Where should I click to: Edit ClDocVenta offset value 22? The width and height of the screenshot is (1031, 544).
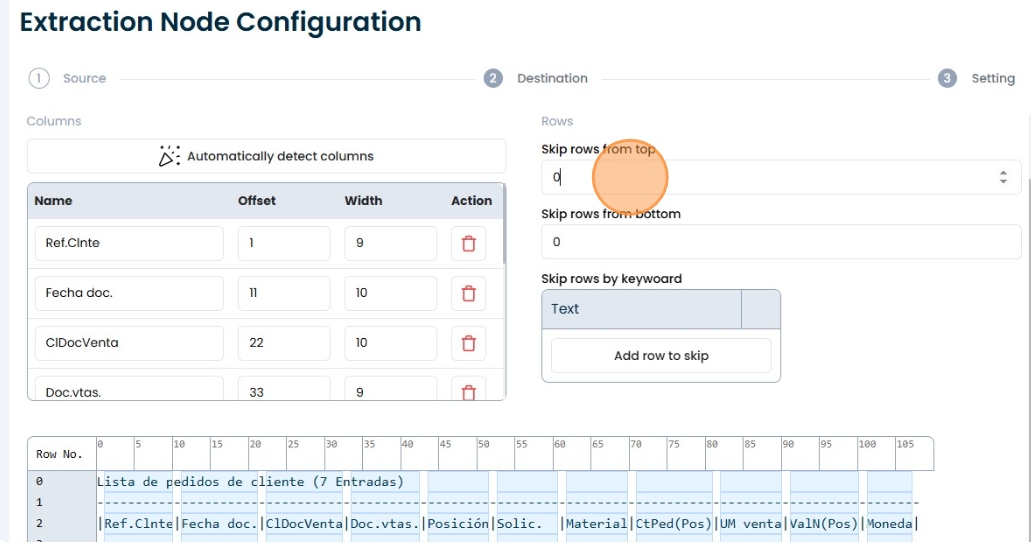(284, 343)
